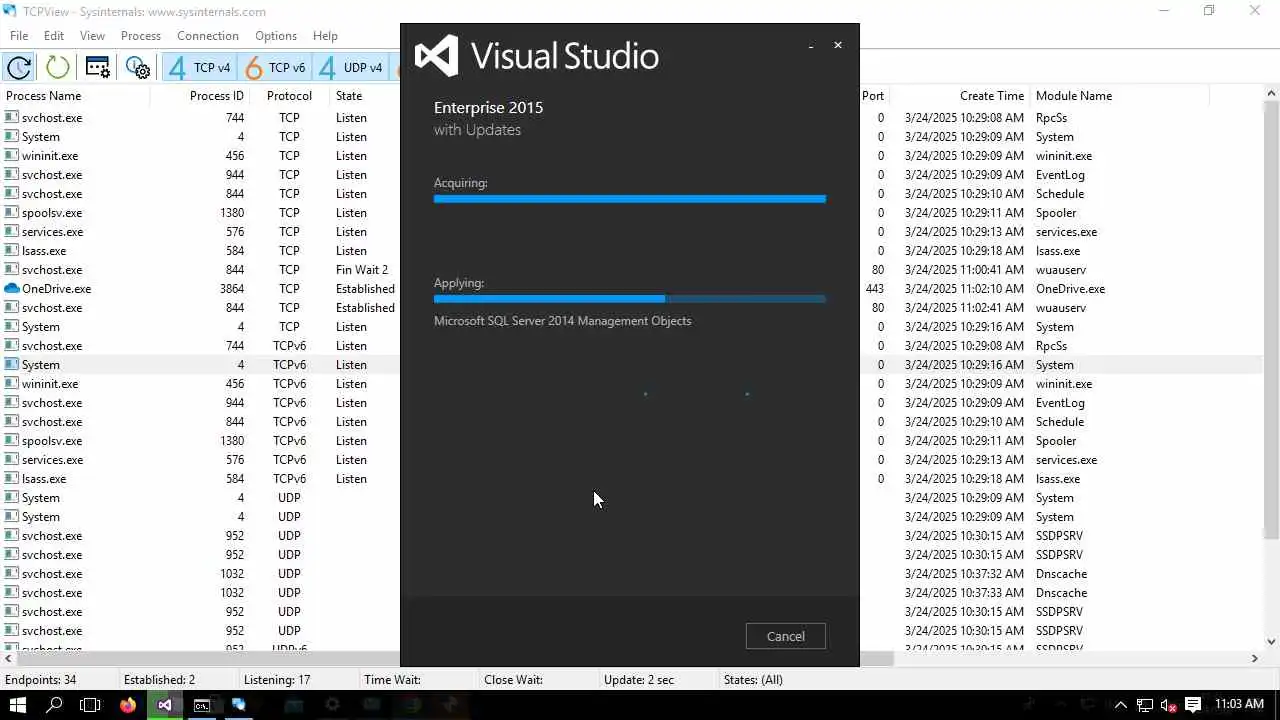1280x720 pixels.
Task: Toggle the TCP v6 filter
Action: pos(276,67)
